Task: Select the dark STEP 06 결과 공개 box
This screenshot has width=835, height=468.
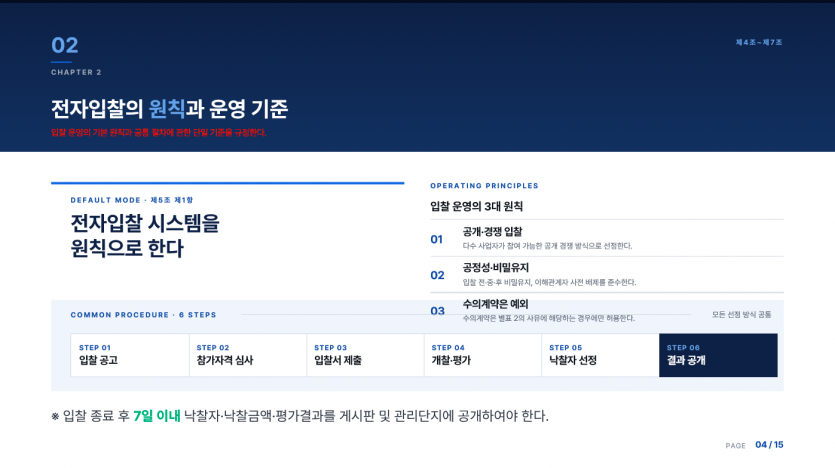Action: [x=718, y=355]
